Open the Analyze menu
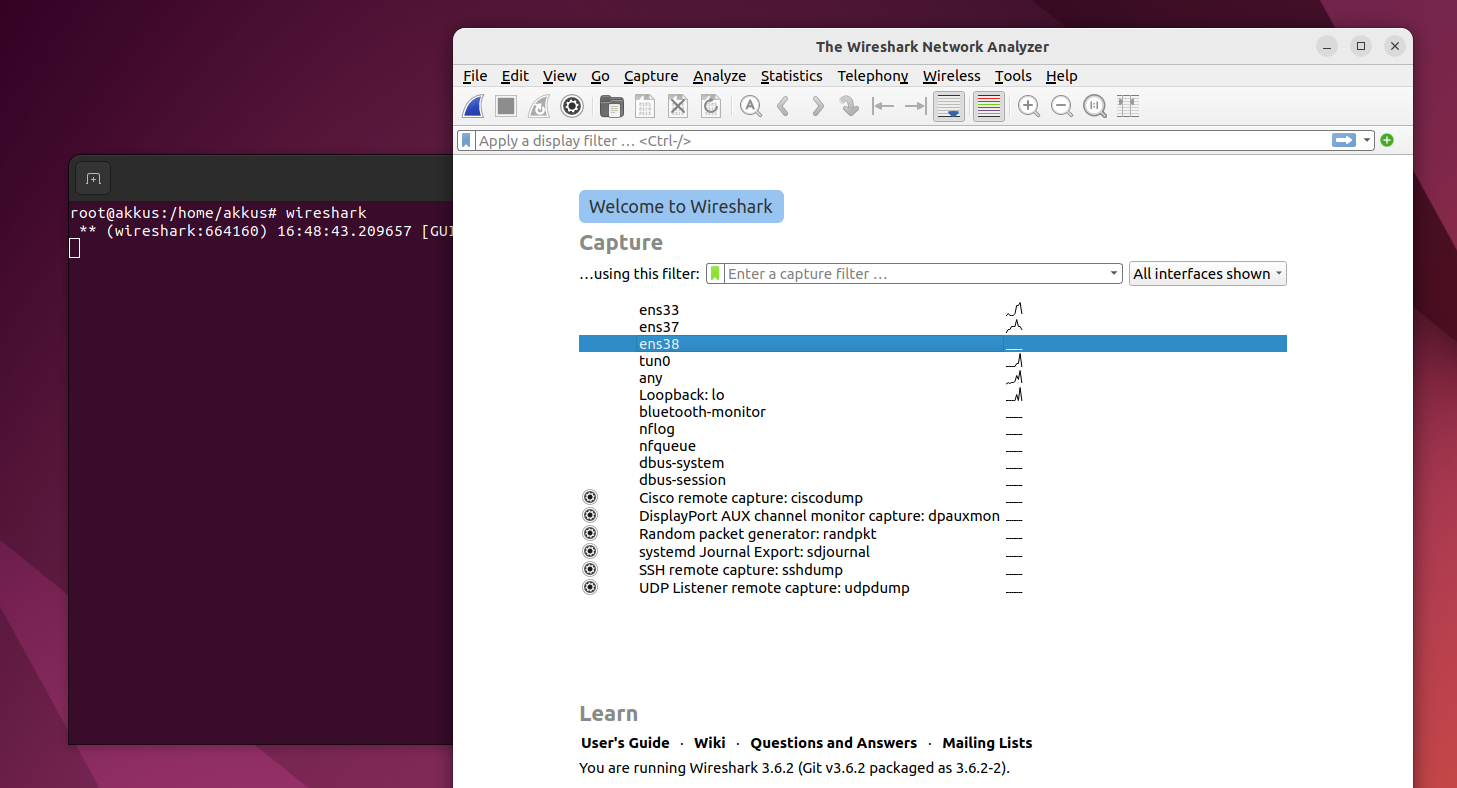The width and height of the screenshot is (1457, 788). (719, 76)
